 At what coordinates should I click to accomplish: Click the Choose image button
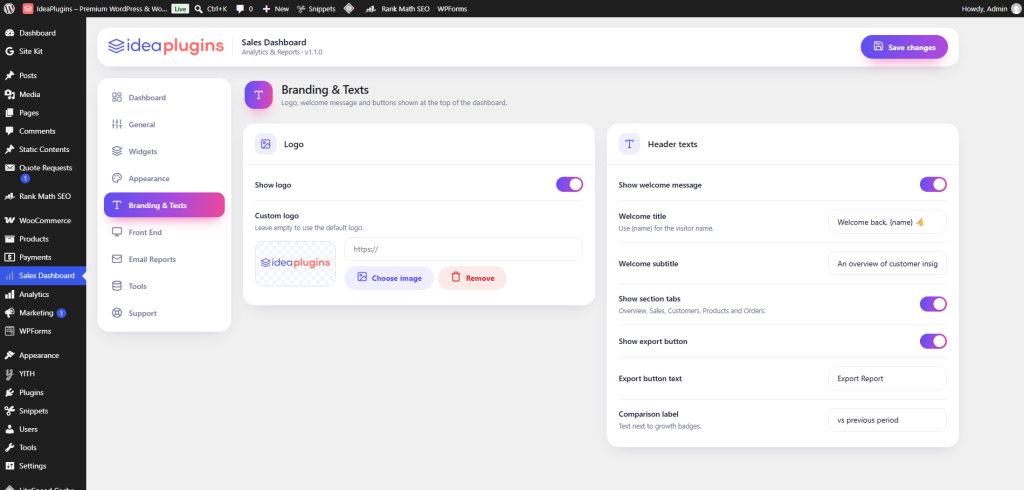pos(389,278)
